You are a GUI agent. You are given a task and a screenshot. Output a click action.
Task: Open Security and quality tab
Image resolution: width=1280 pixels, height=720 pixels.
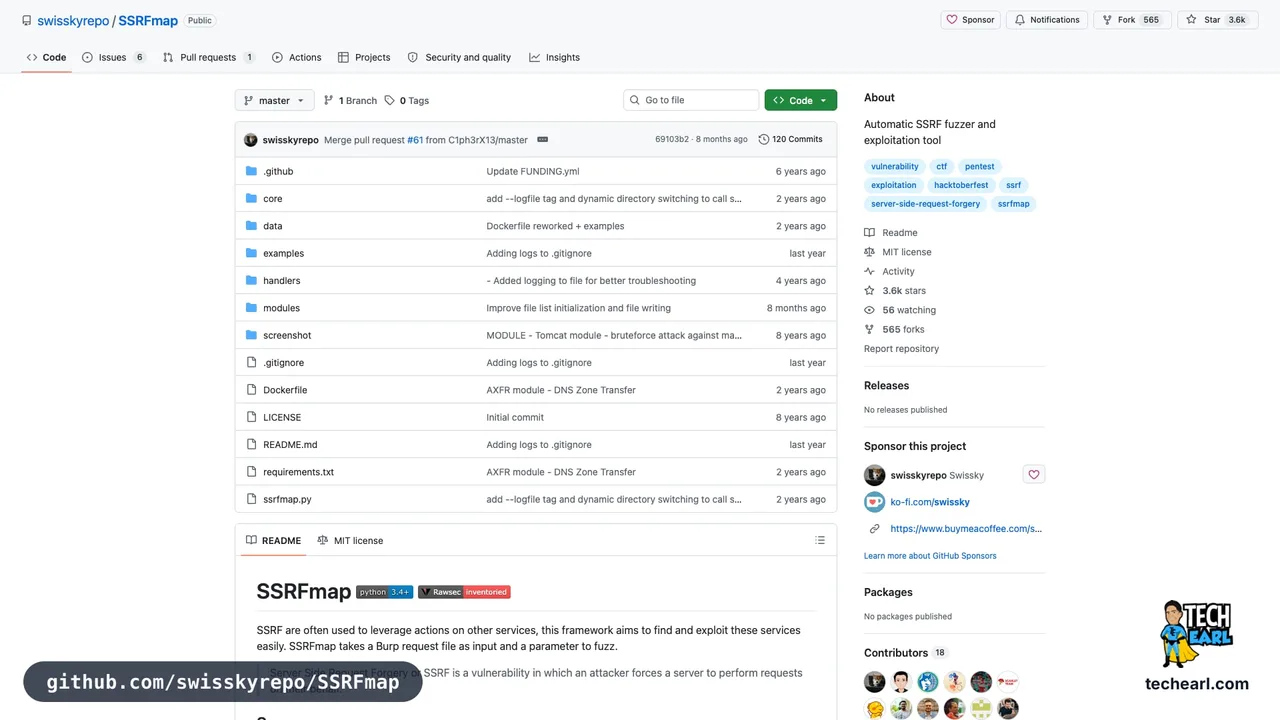[x=459, y=57]
